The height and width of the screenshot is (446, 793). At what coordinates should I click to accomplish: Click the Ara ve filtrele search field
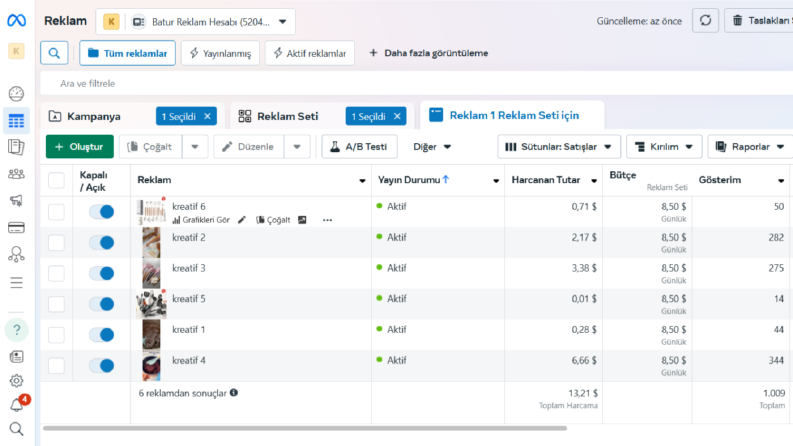click(415, 83)
